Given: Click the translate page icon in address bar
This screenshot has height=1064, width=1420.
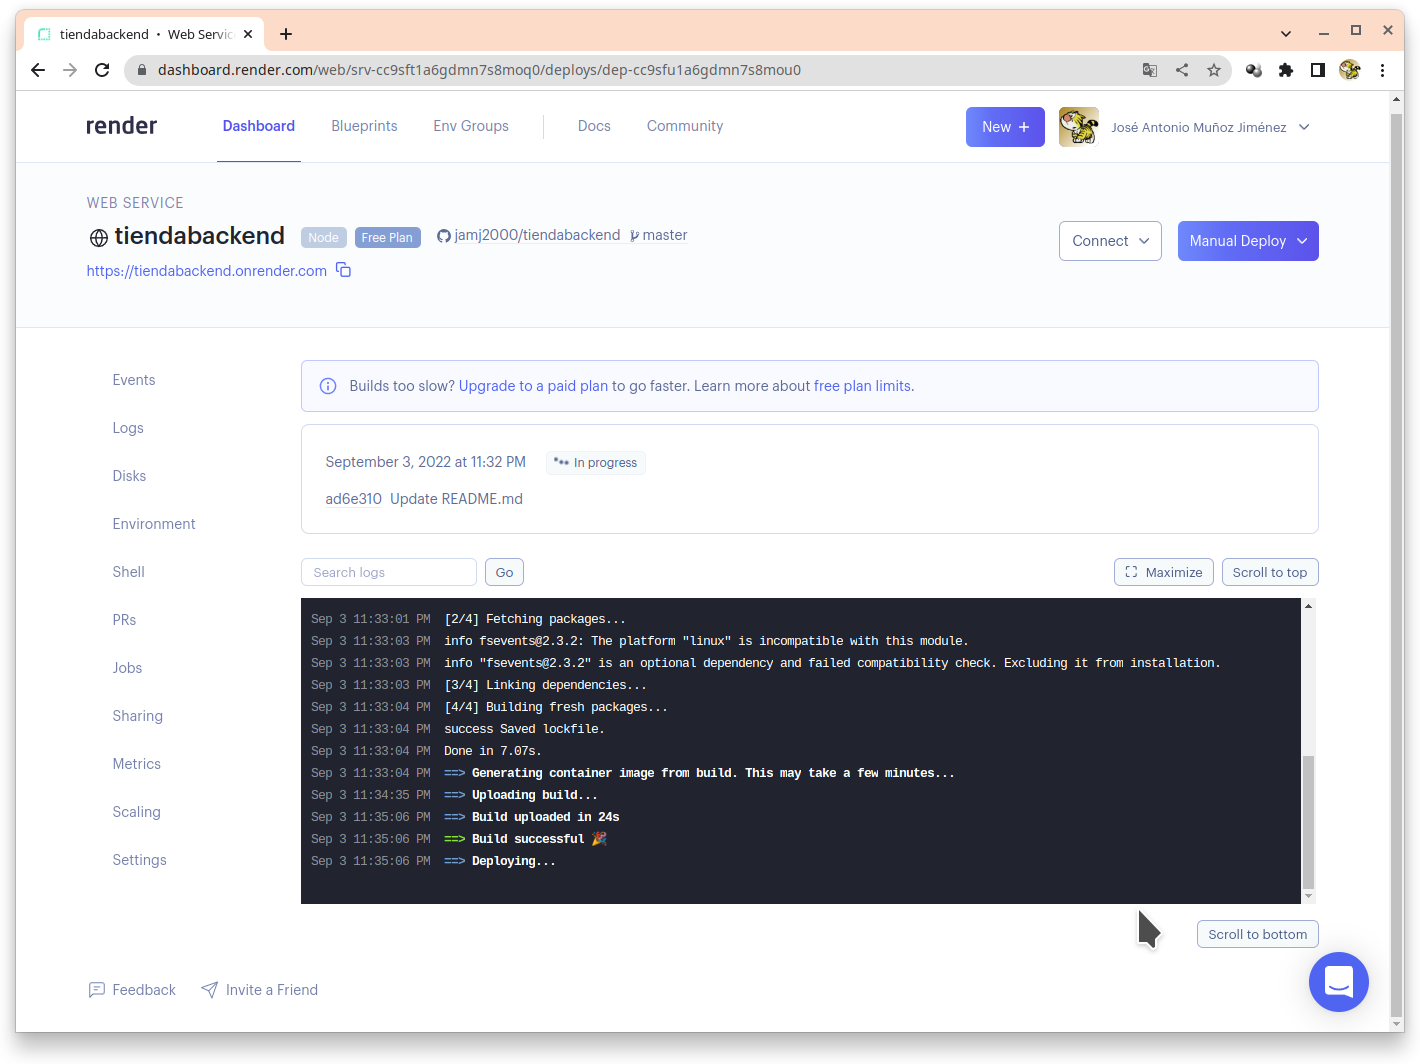Looking at the screenshot, I should (x=1150, y=70).
